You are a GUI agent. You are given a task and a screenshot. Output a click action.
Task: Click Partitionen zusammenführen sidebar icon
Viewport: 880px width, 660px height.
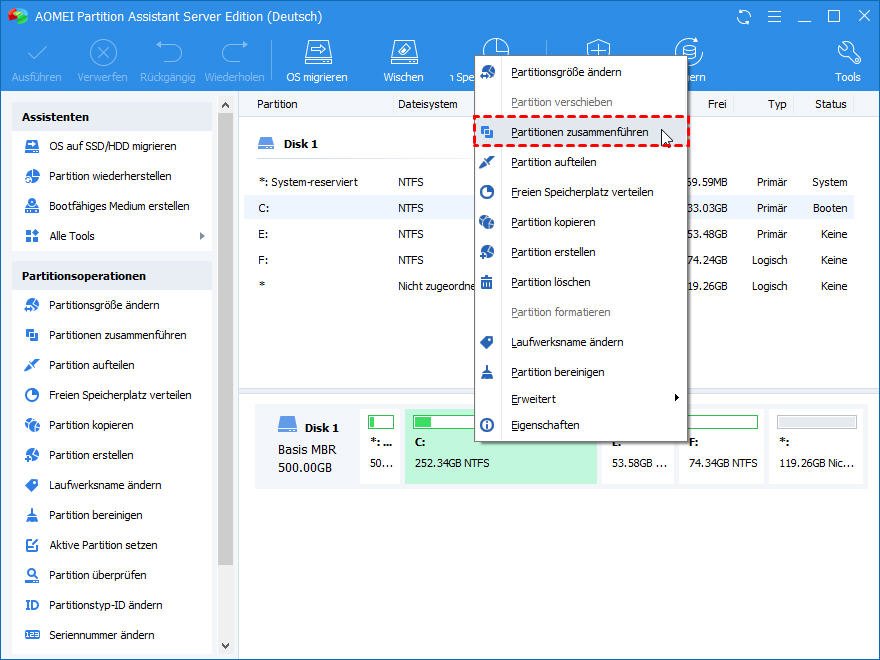click(x=32, y=335)
